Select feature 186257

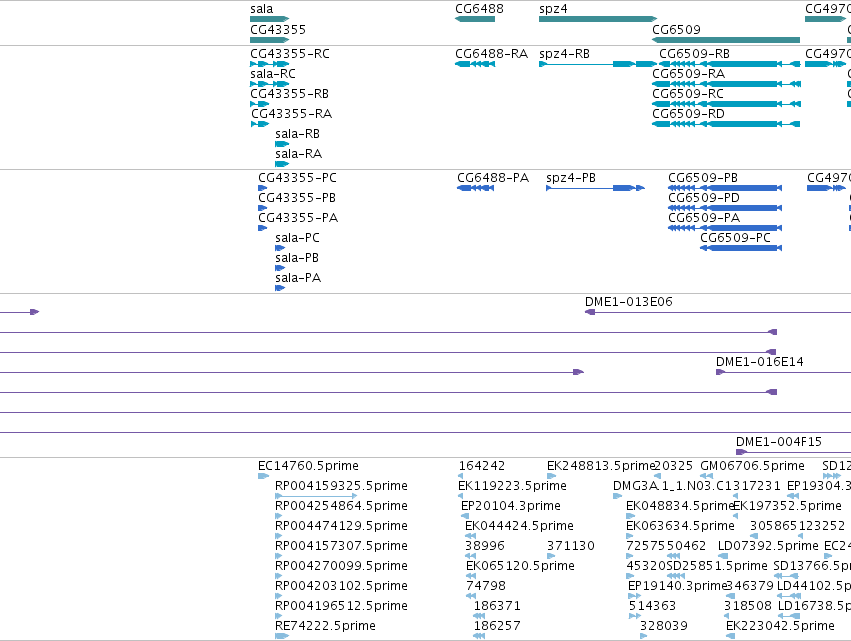tap(479, 636)
